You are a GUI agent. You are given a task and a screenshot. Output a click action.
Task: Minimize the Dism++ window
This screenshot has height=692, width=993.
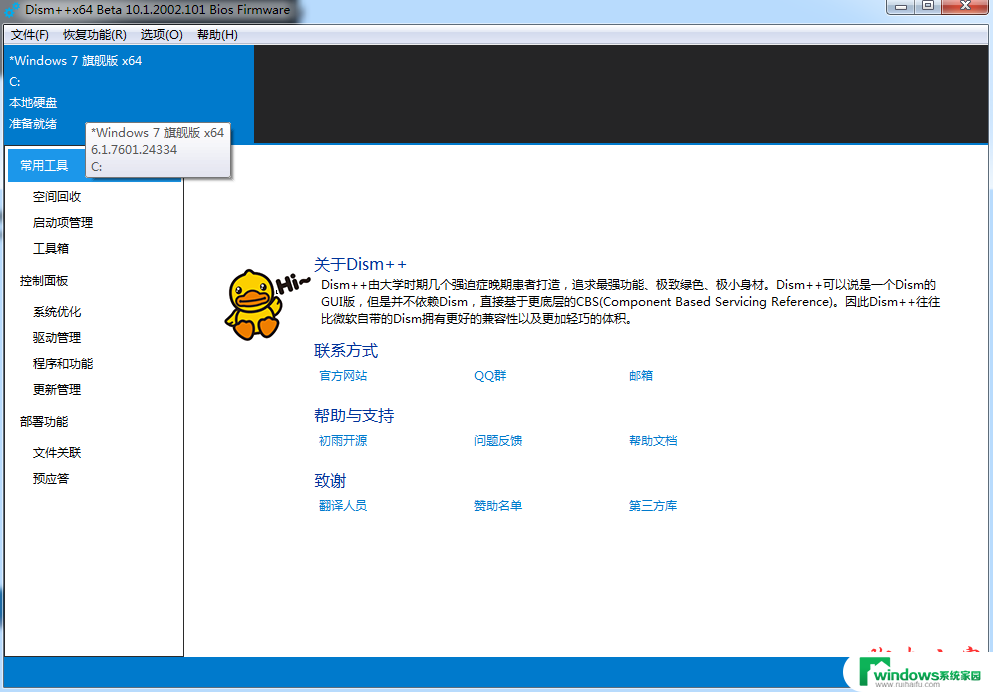coord(901,6)
